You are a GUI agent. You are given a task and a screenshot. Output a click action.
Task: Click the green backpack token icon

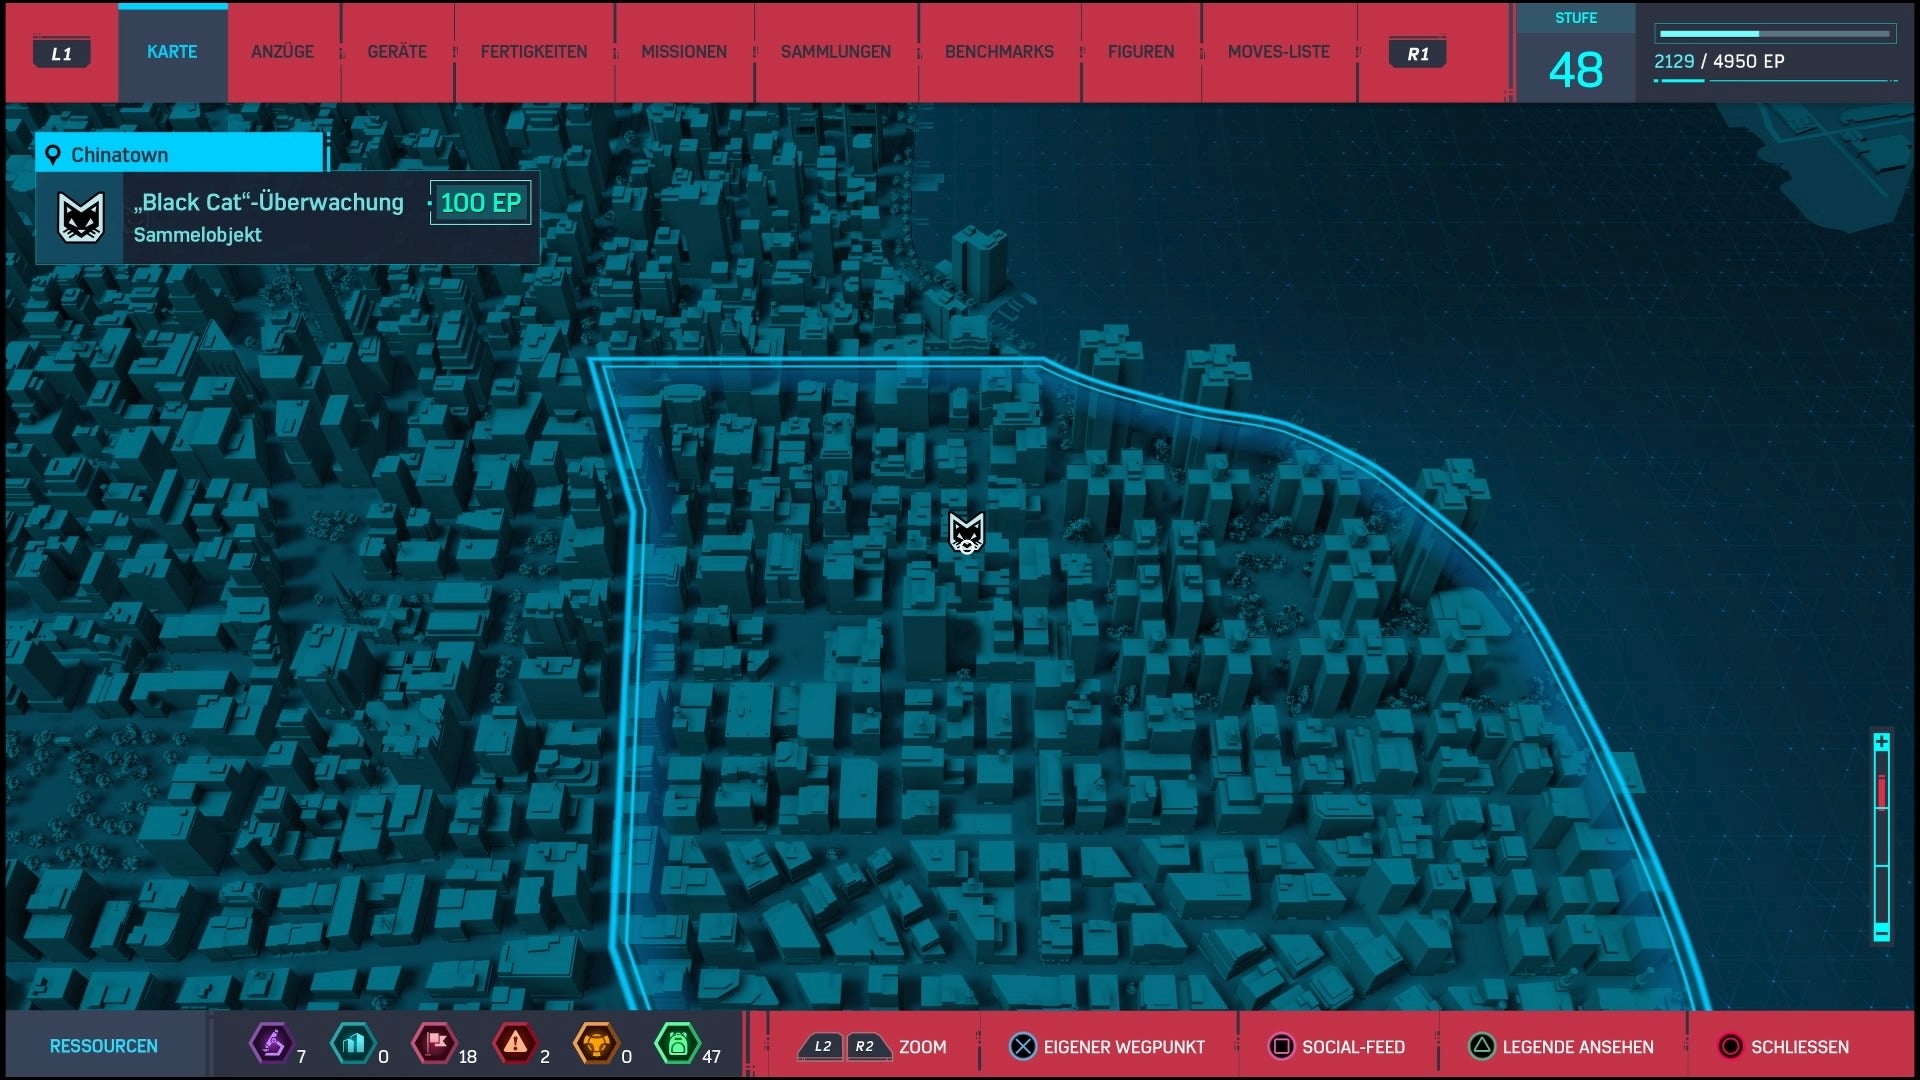click(x=677, y=1044)
